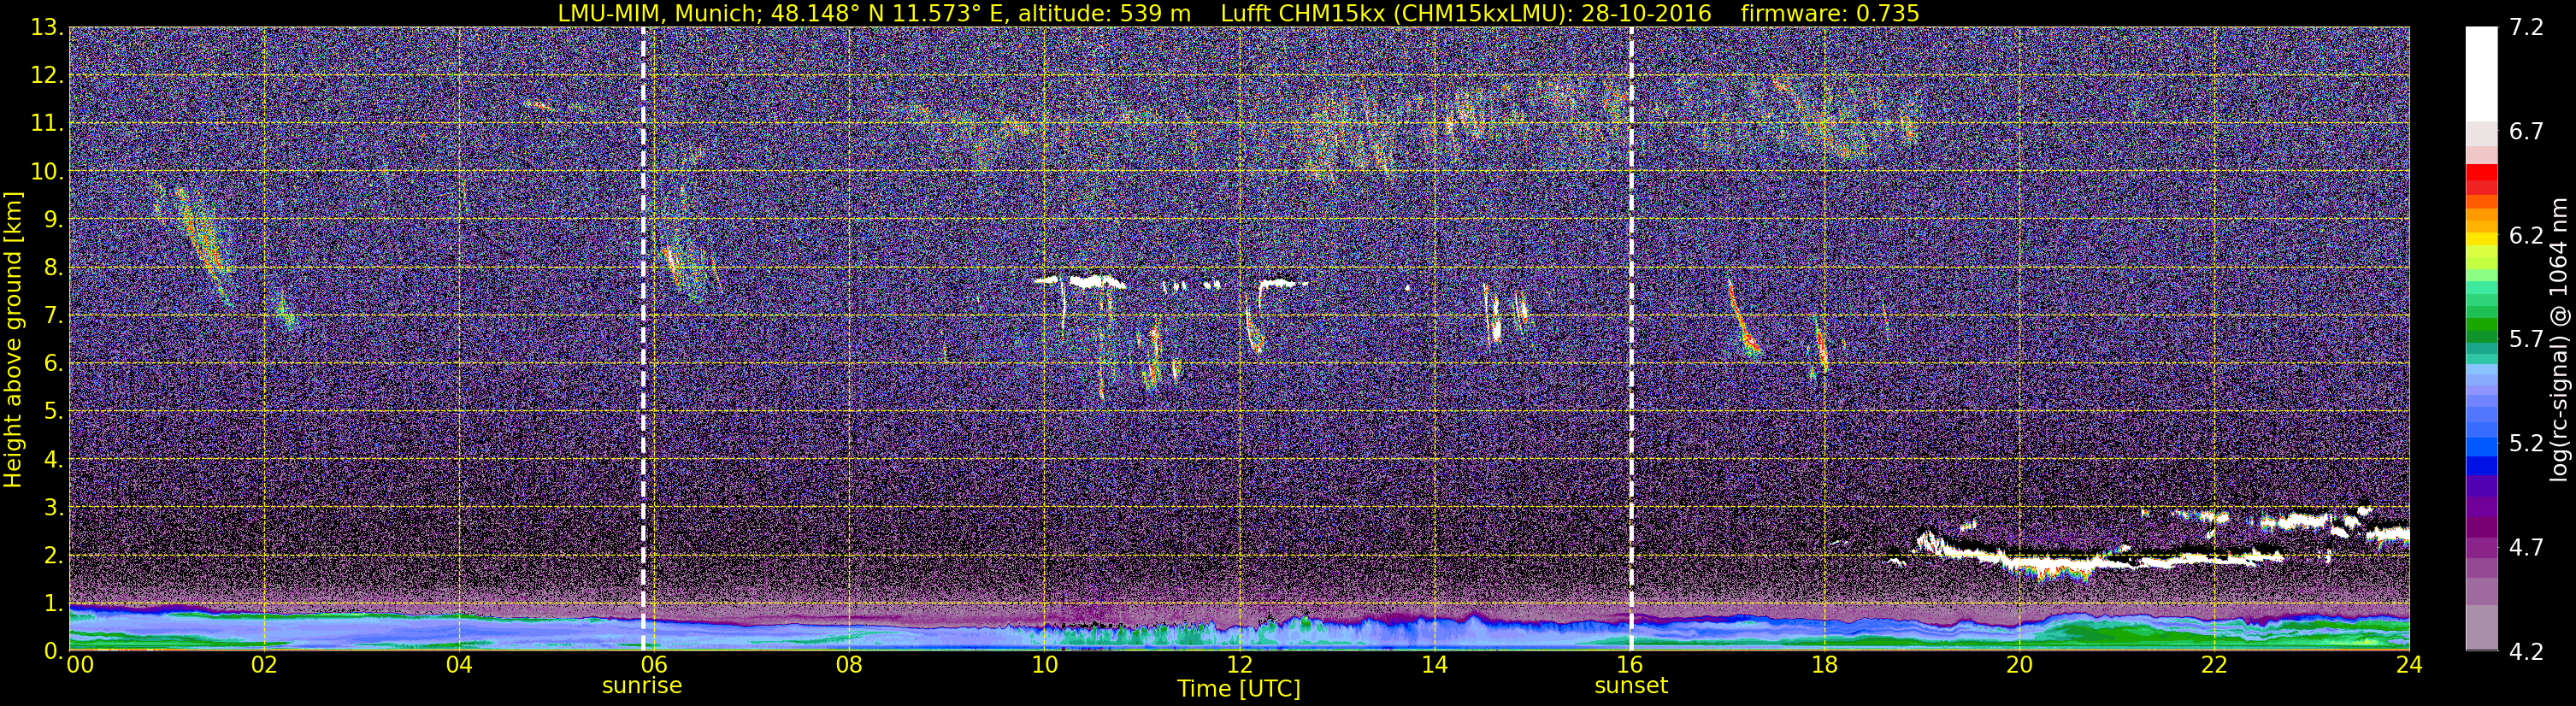This screenshot has width=2576, height=706.
Task: Click the colorbar tick value 6.2
Action: pos(2526,236)
